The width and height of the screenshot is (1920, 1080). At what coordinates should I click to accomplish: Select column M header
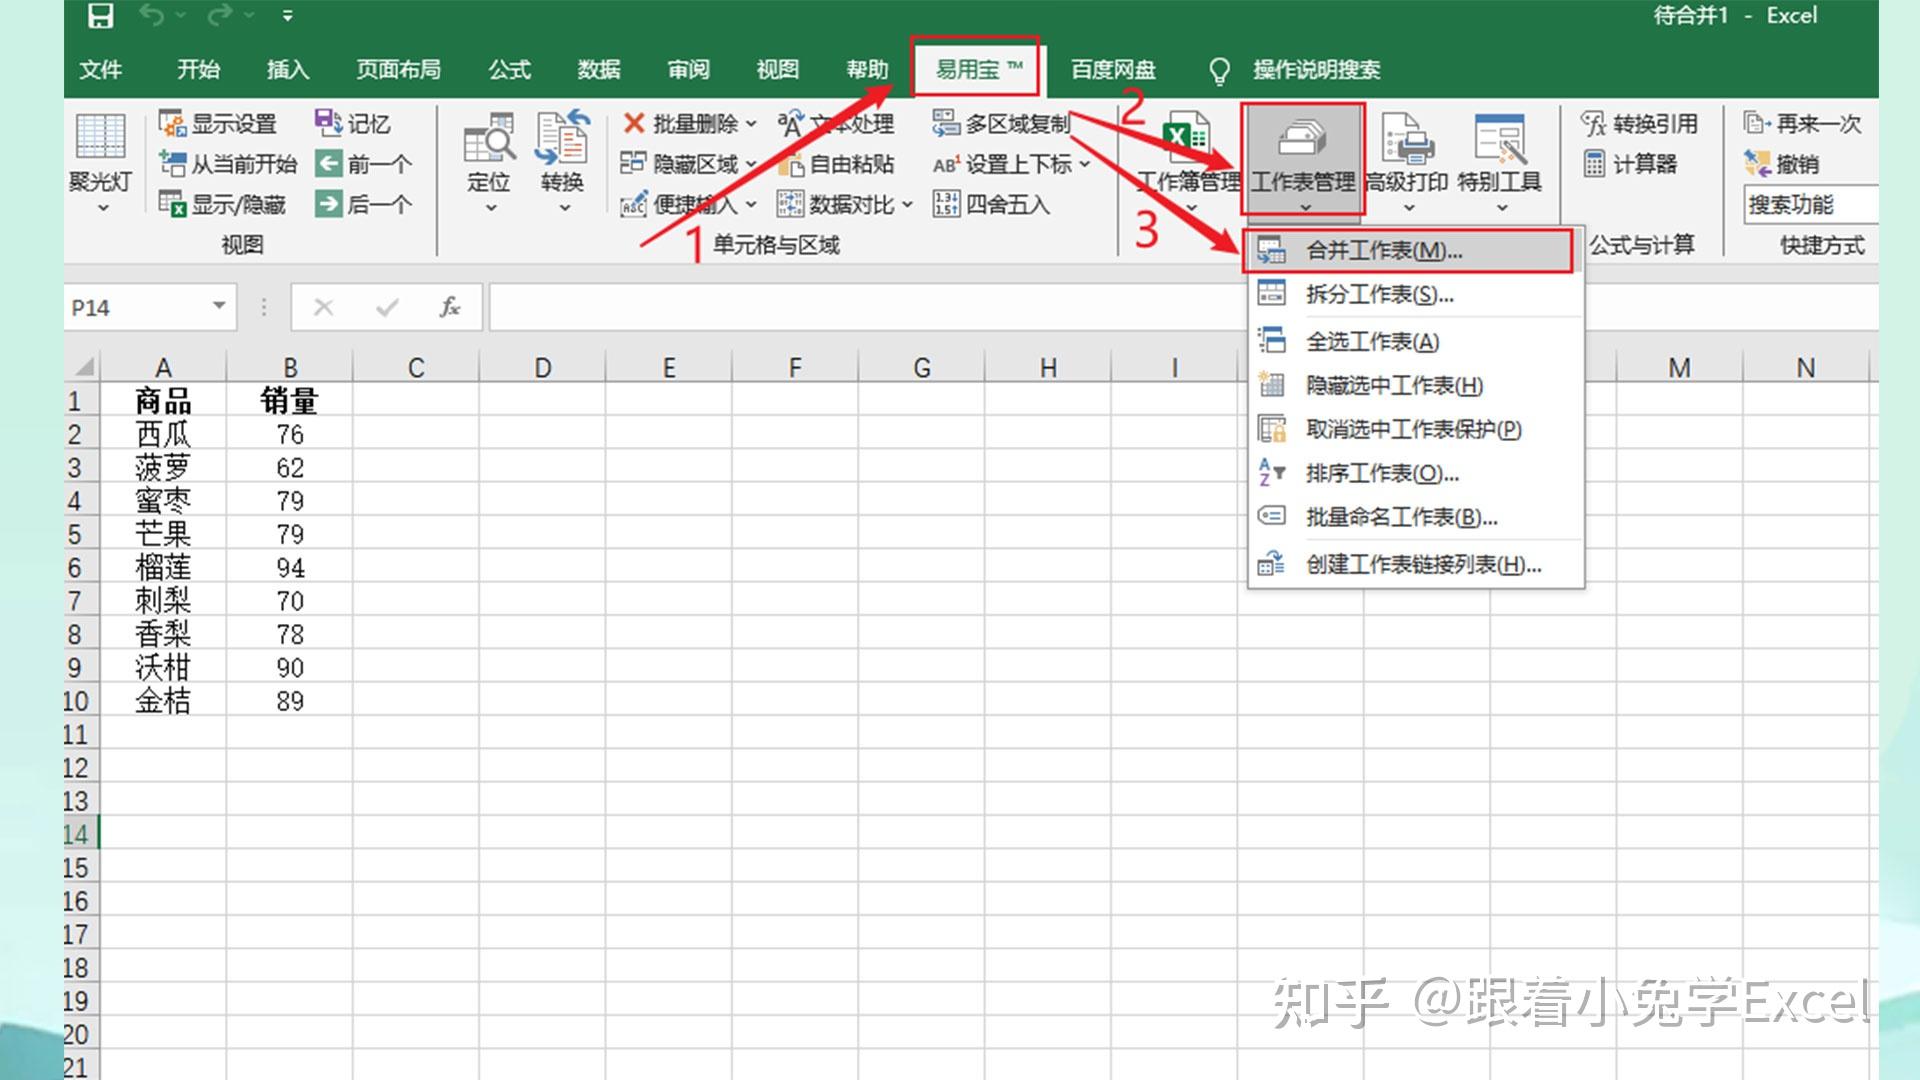pos(1679,368)
